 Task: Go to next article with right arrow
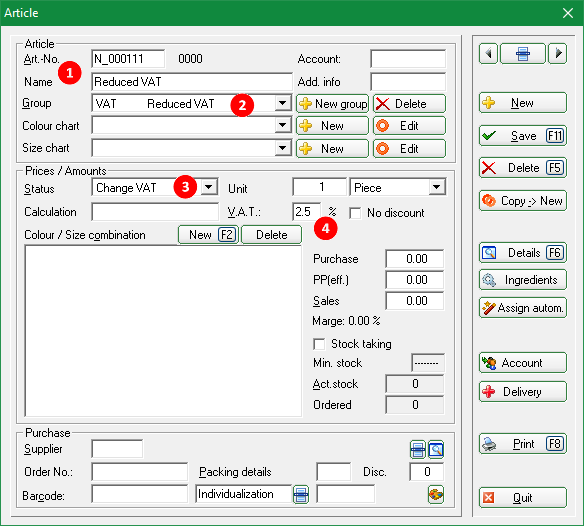[558, 54]
